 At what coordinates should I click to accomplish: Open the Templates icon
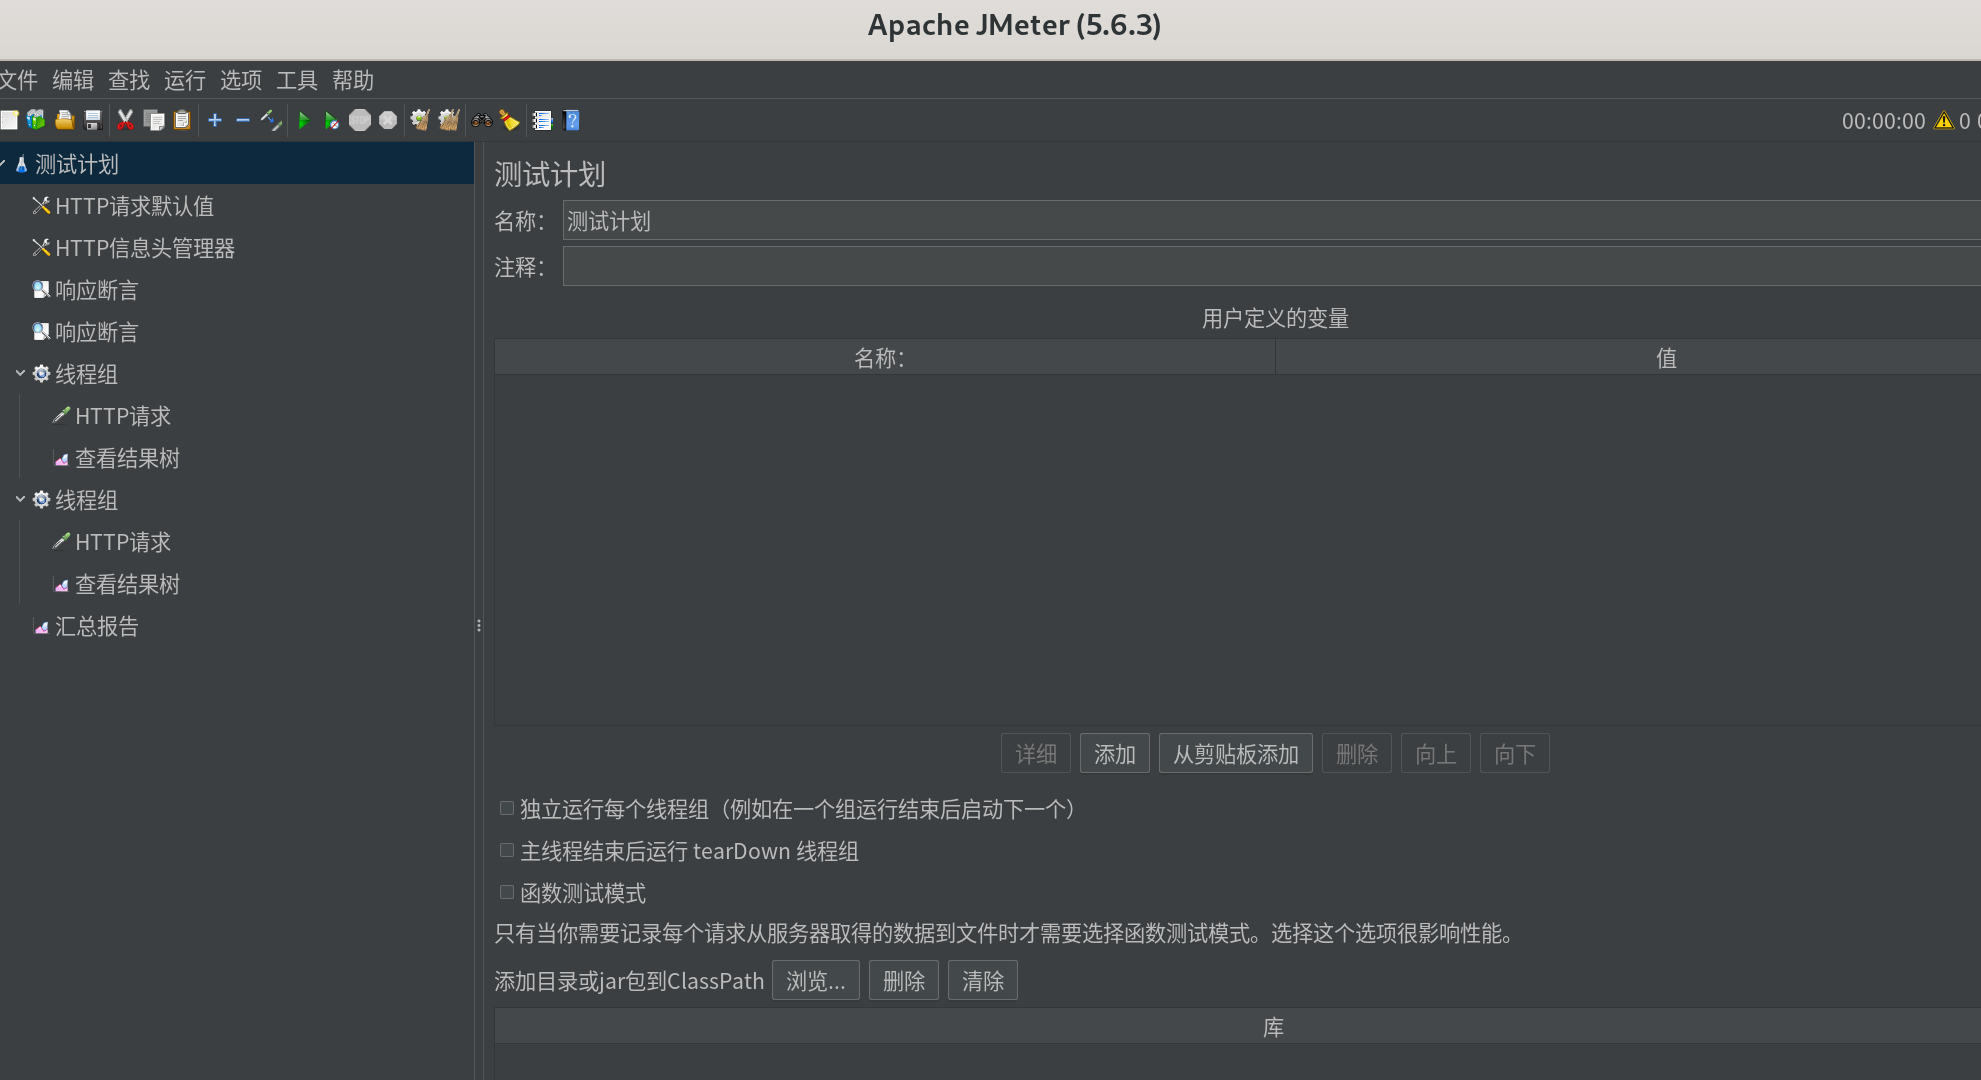(36, 120)
